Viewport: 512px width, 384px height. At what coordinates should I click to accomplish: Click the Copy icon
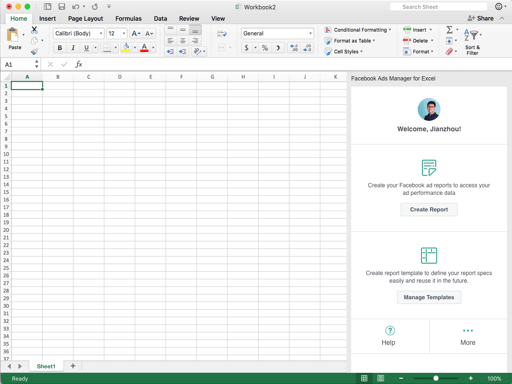tap(34, 41)
